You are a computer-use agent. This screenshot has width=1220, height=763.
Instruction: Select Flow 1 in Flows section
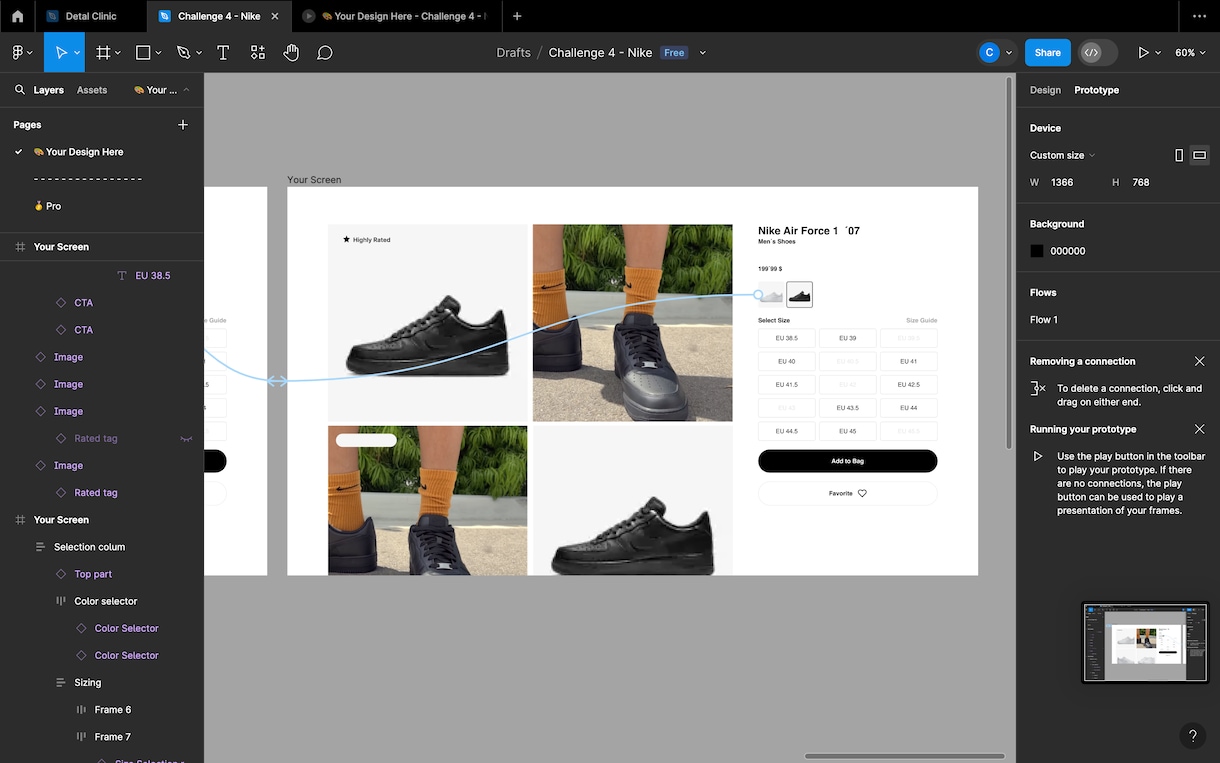point(1044,320)
